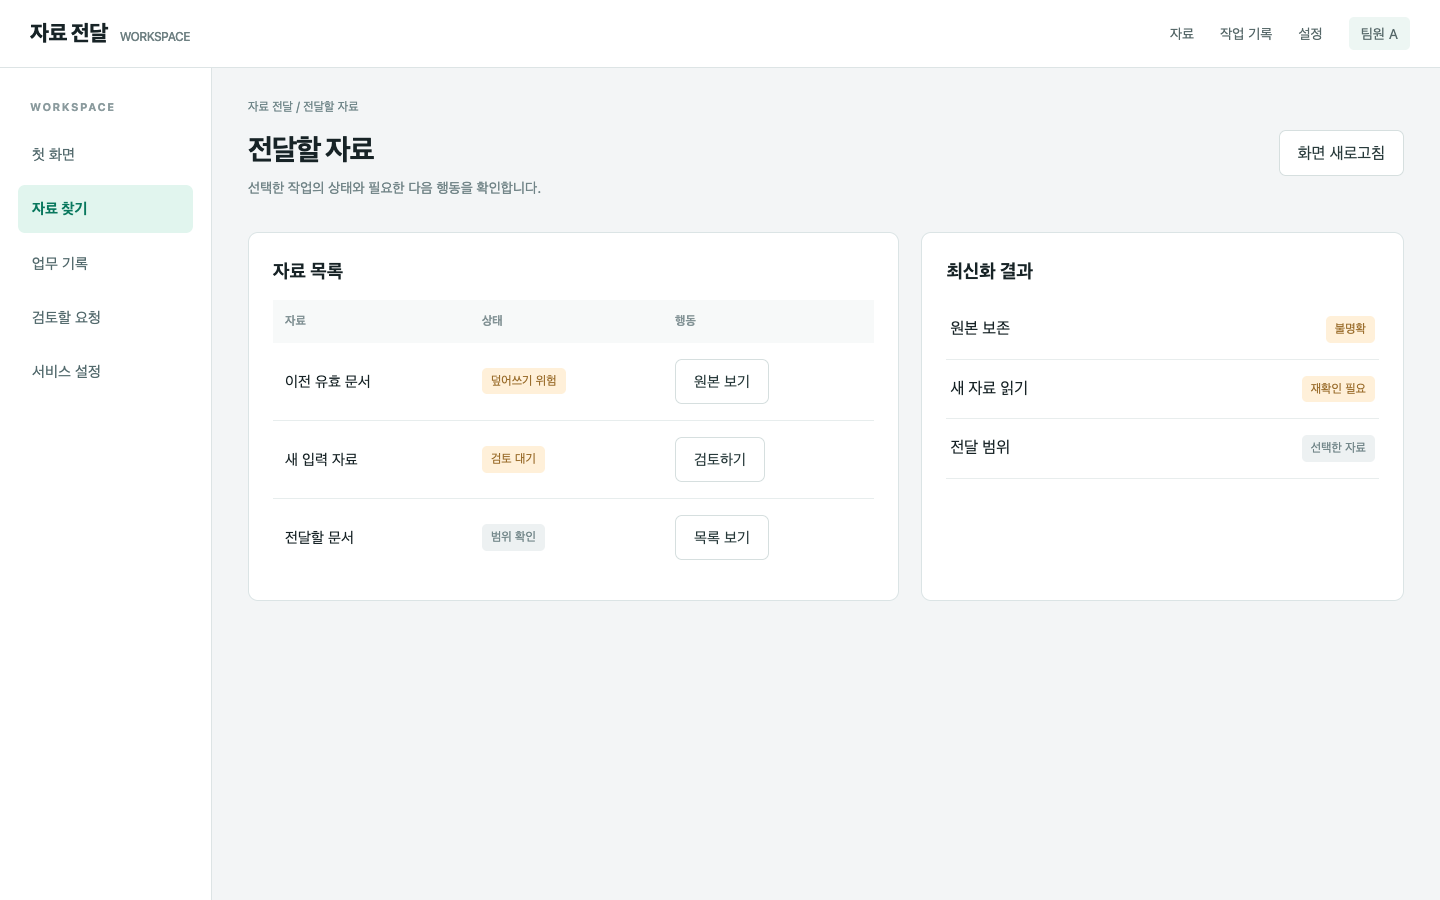Go to 자료 in top navigation
Viewport: 1440px width, 900px height.
click(1182, 34)
